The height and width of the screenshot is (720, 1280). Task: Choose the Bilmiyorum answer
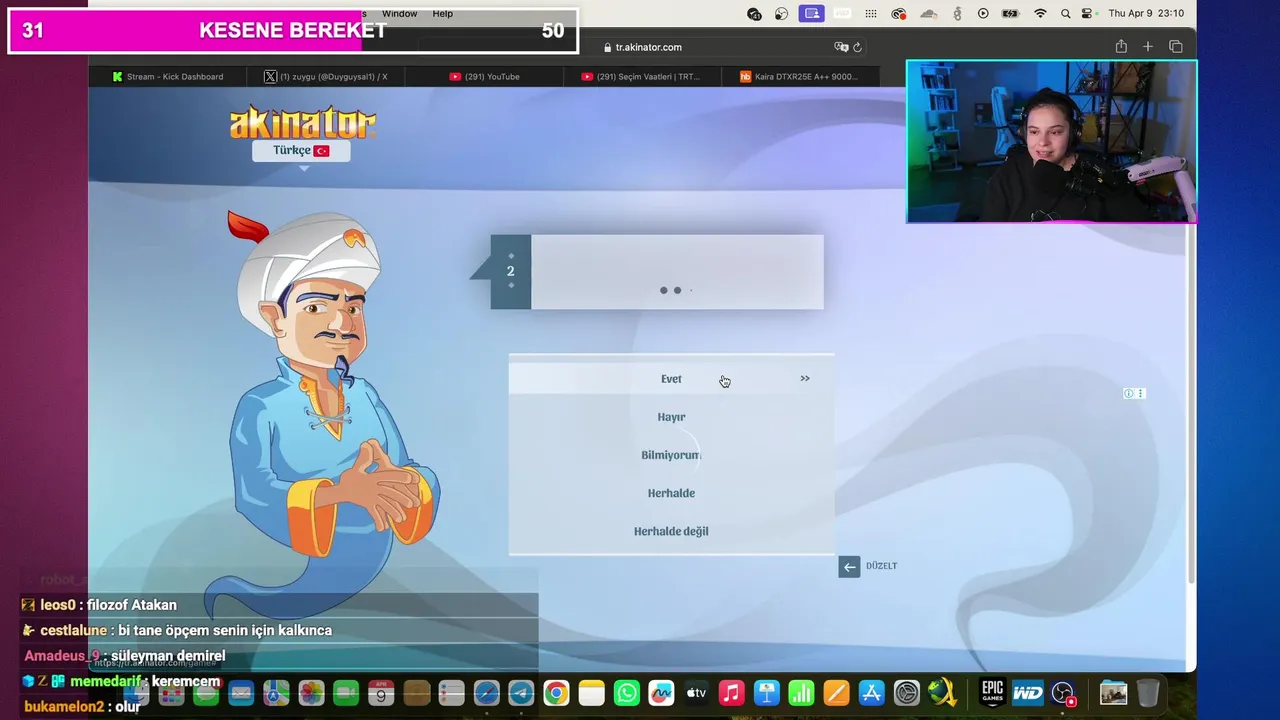click(x=671, y=455)
